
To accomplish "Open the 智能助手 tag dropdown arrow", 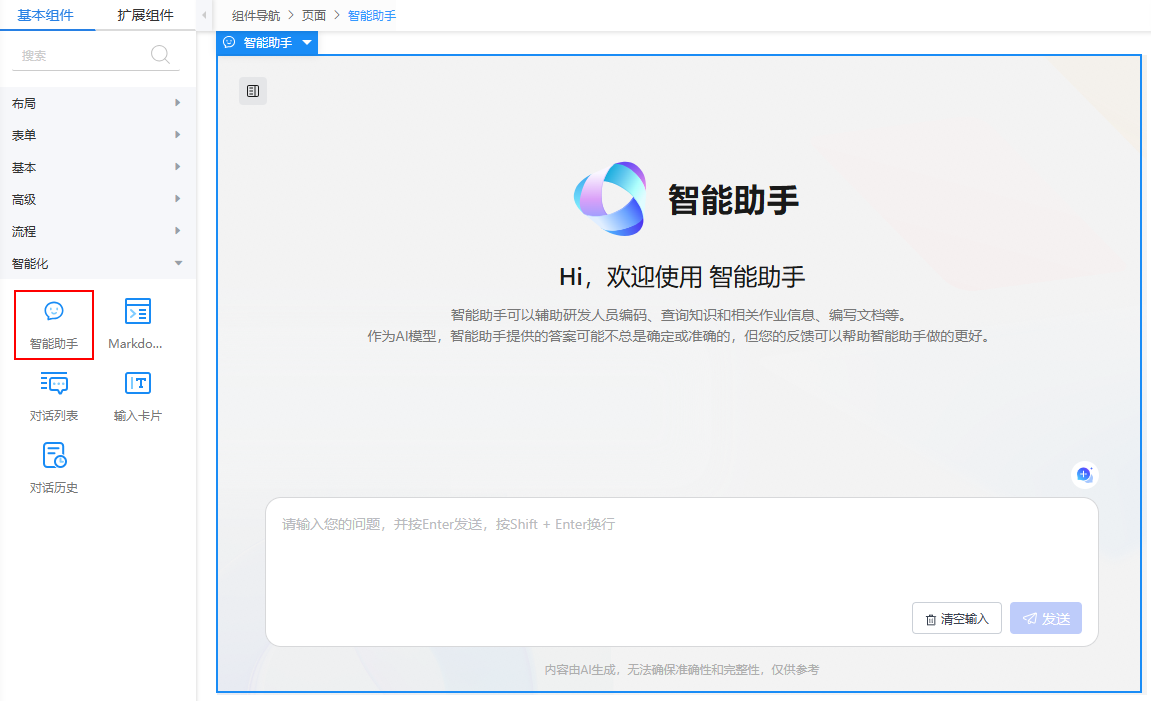I will tap(307, 43).
